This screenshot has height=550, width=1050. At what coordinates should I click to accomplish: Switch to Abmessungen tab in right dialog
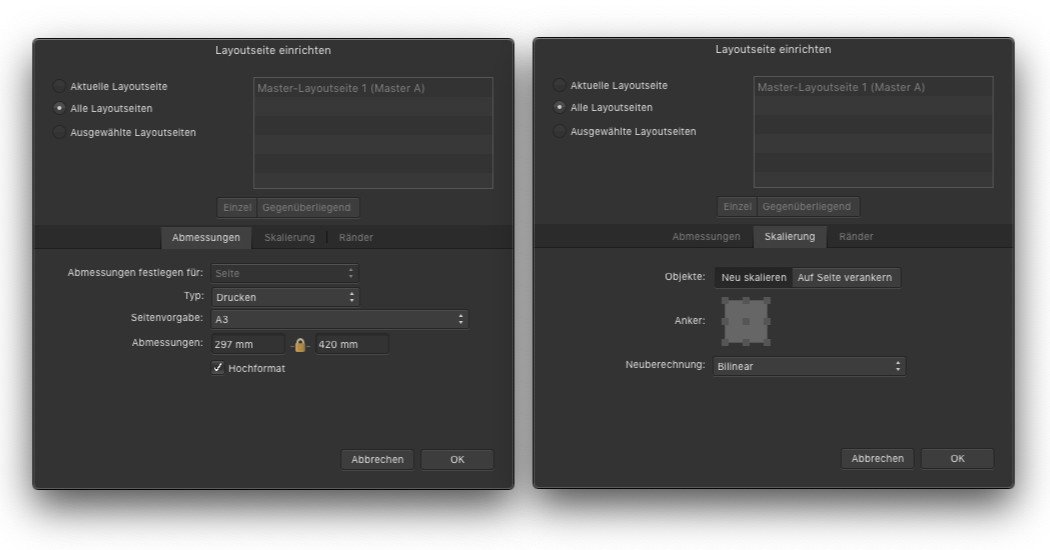(706, 236)
